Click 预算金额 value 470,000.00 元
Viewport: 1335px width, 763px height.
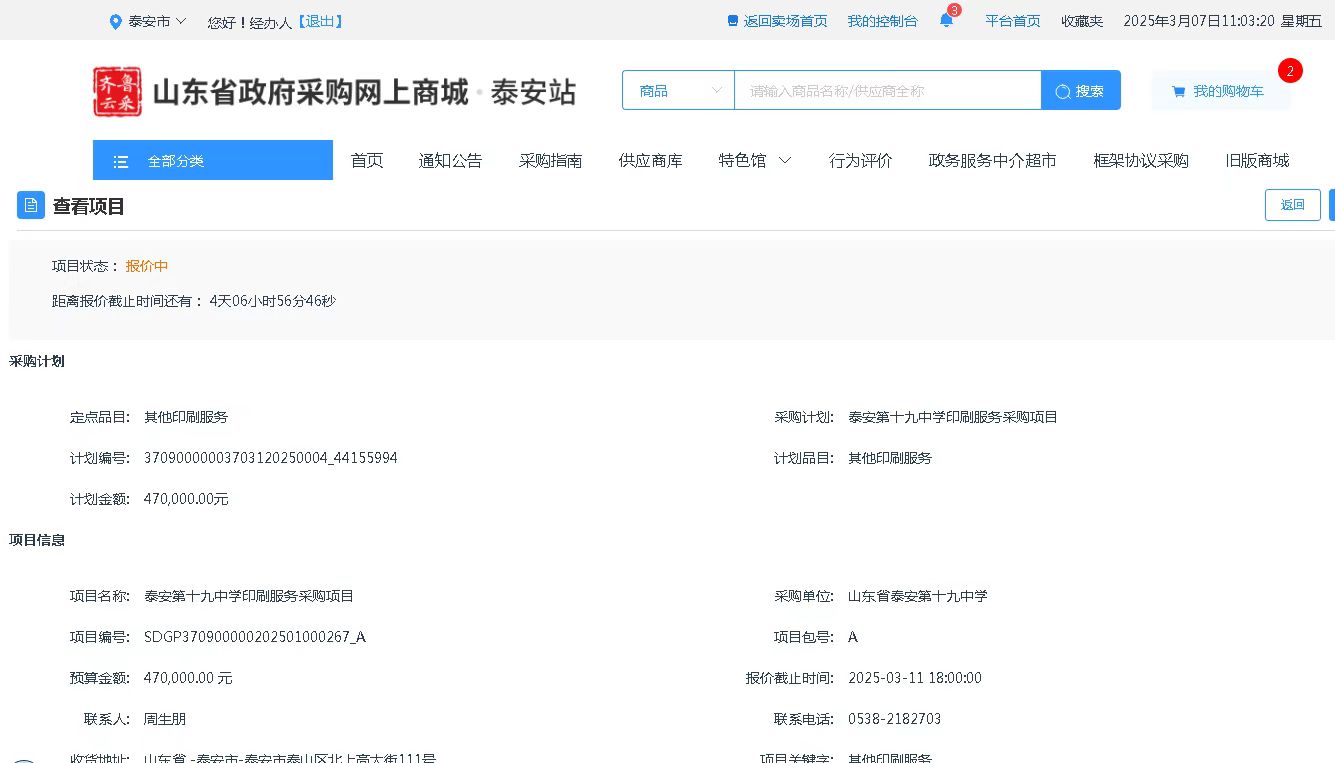(188, 678)
